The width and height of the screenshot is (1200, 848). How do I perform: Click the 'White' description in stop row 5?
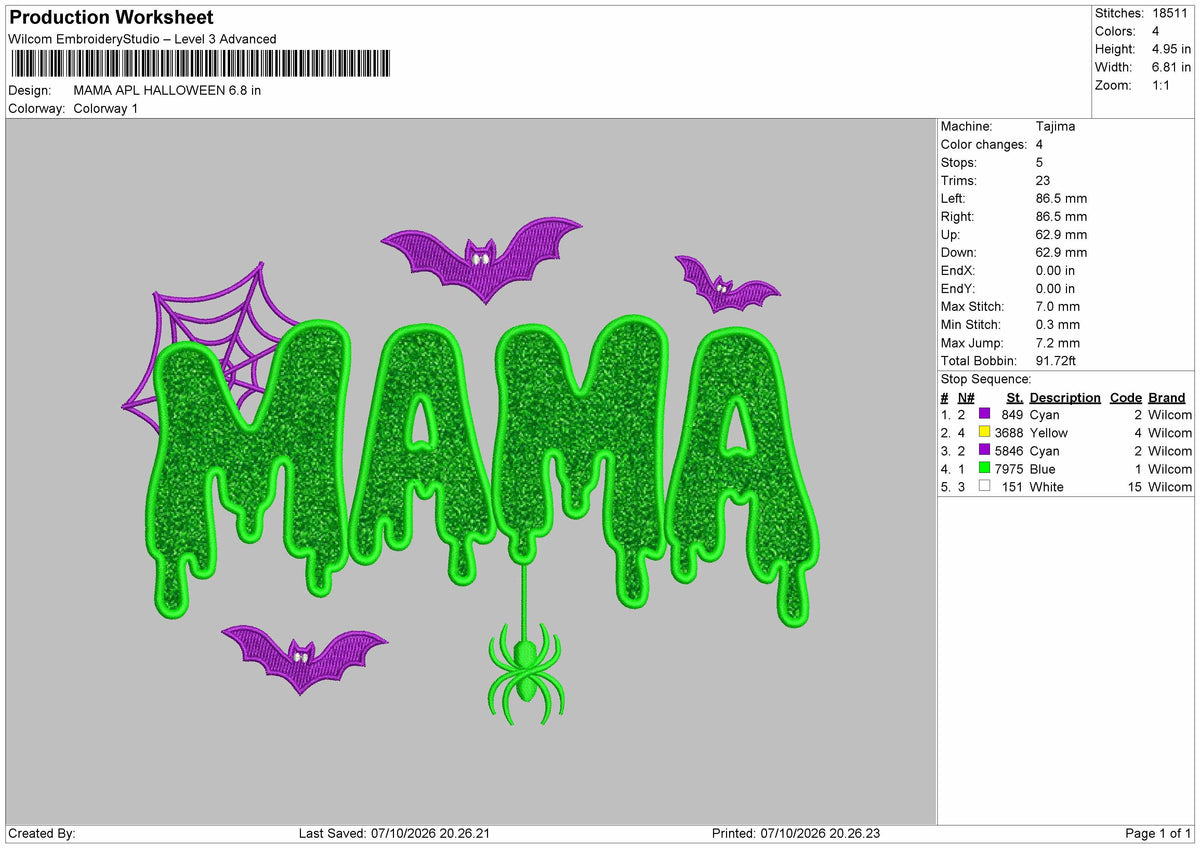point(1046,487)
